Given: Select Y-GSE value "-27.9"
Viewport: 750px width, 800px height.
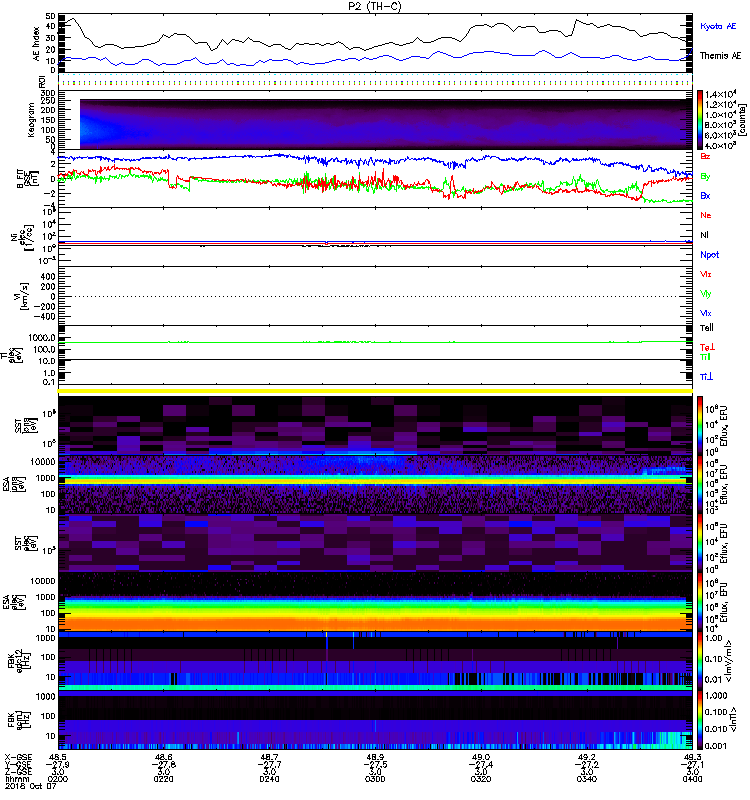Looking at the screenshot, I should pos(57,764).
